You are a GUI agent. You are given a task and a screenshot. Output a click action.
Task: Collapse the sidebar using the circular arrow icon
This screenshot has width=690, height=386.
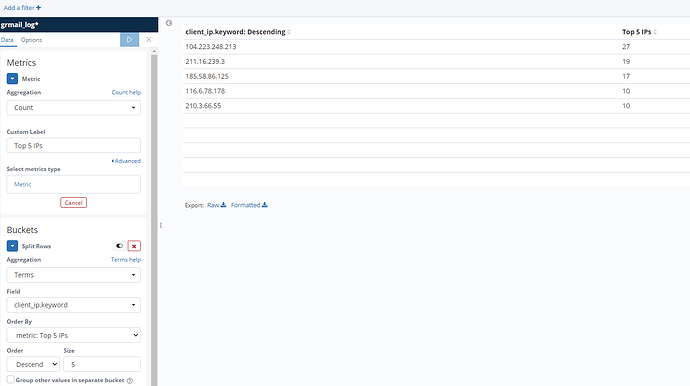169,23
